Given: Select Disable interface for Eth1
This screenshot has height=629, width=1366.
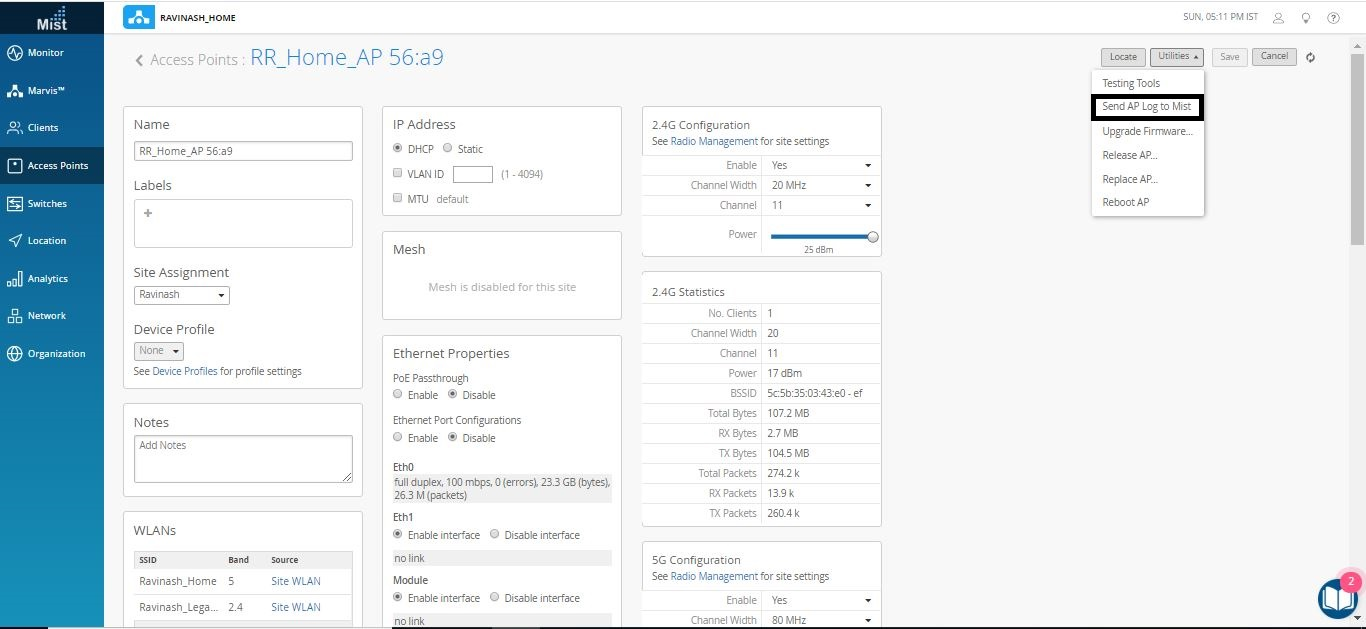Looking at the screenshot, I should pos(495,534).
